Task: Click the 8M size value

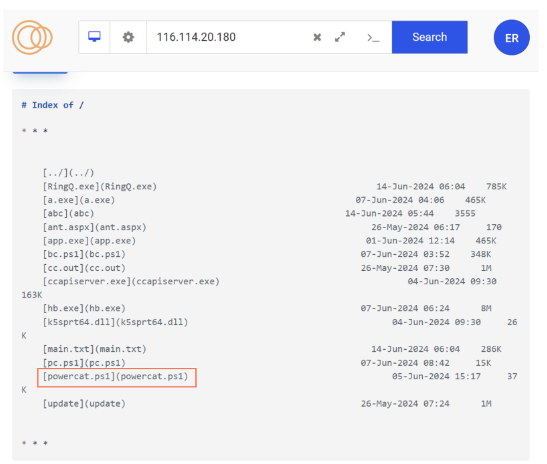Action: click(486, 308)
